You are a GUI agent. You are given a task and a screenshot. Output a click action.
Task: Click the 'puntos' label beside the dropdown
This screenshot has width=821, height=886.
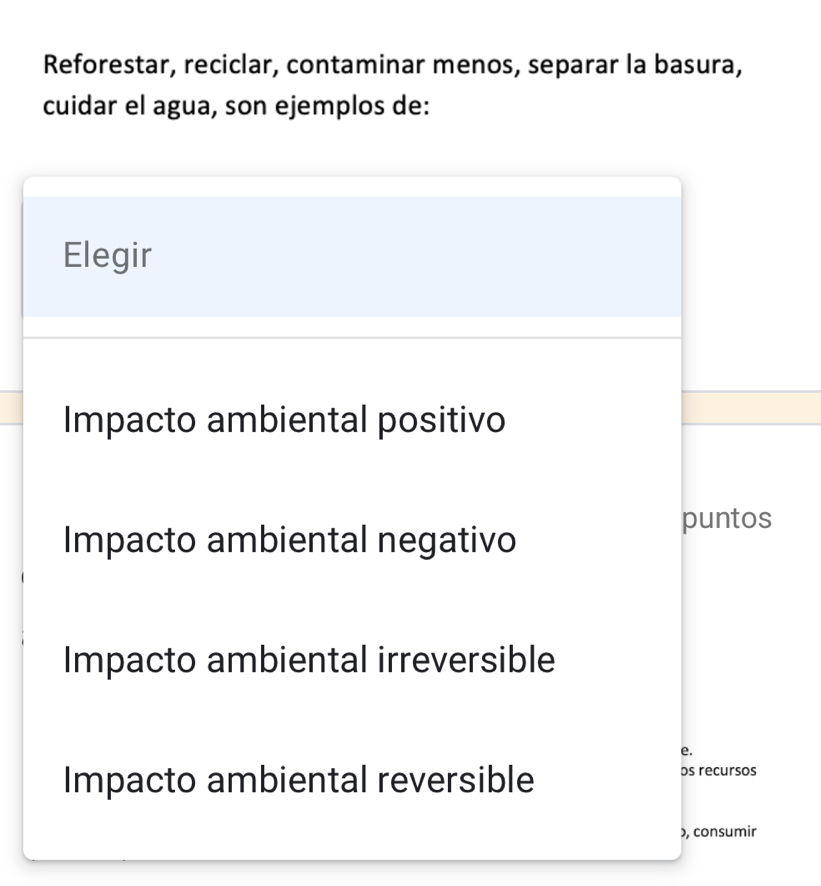pos(728,518)
